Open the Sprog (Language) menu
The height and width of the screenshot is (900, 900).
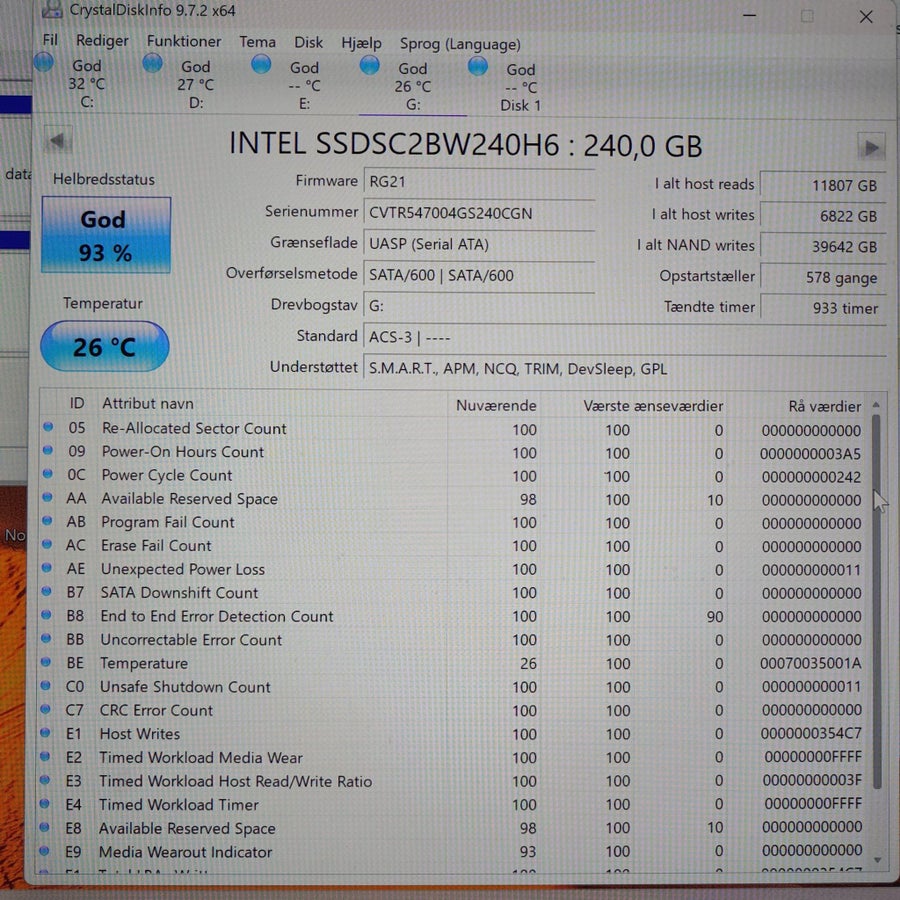point(460,44)
